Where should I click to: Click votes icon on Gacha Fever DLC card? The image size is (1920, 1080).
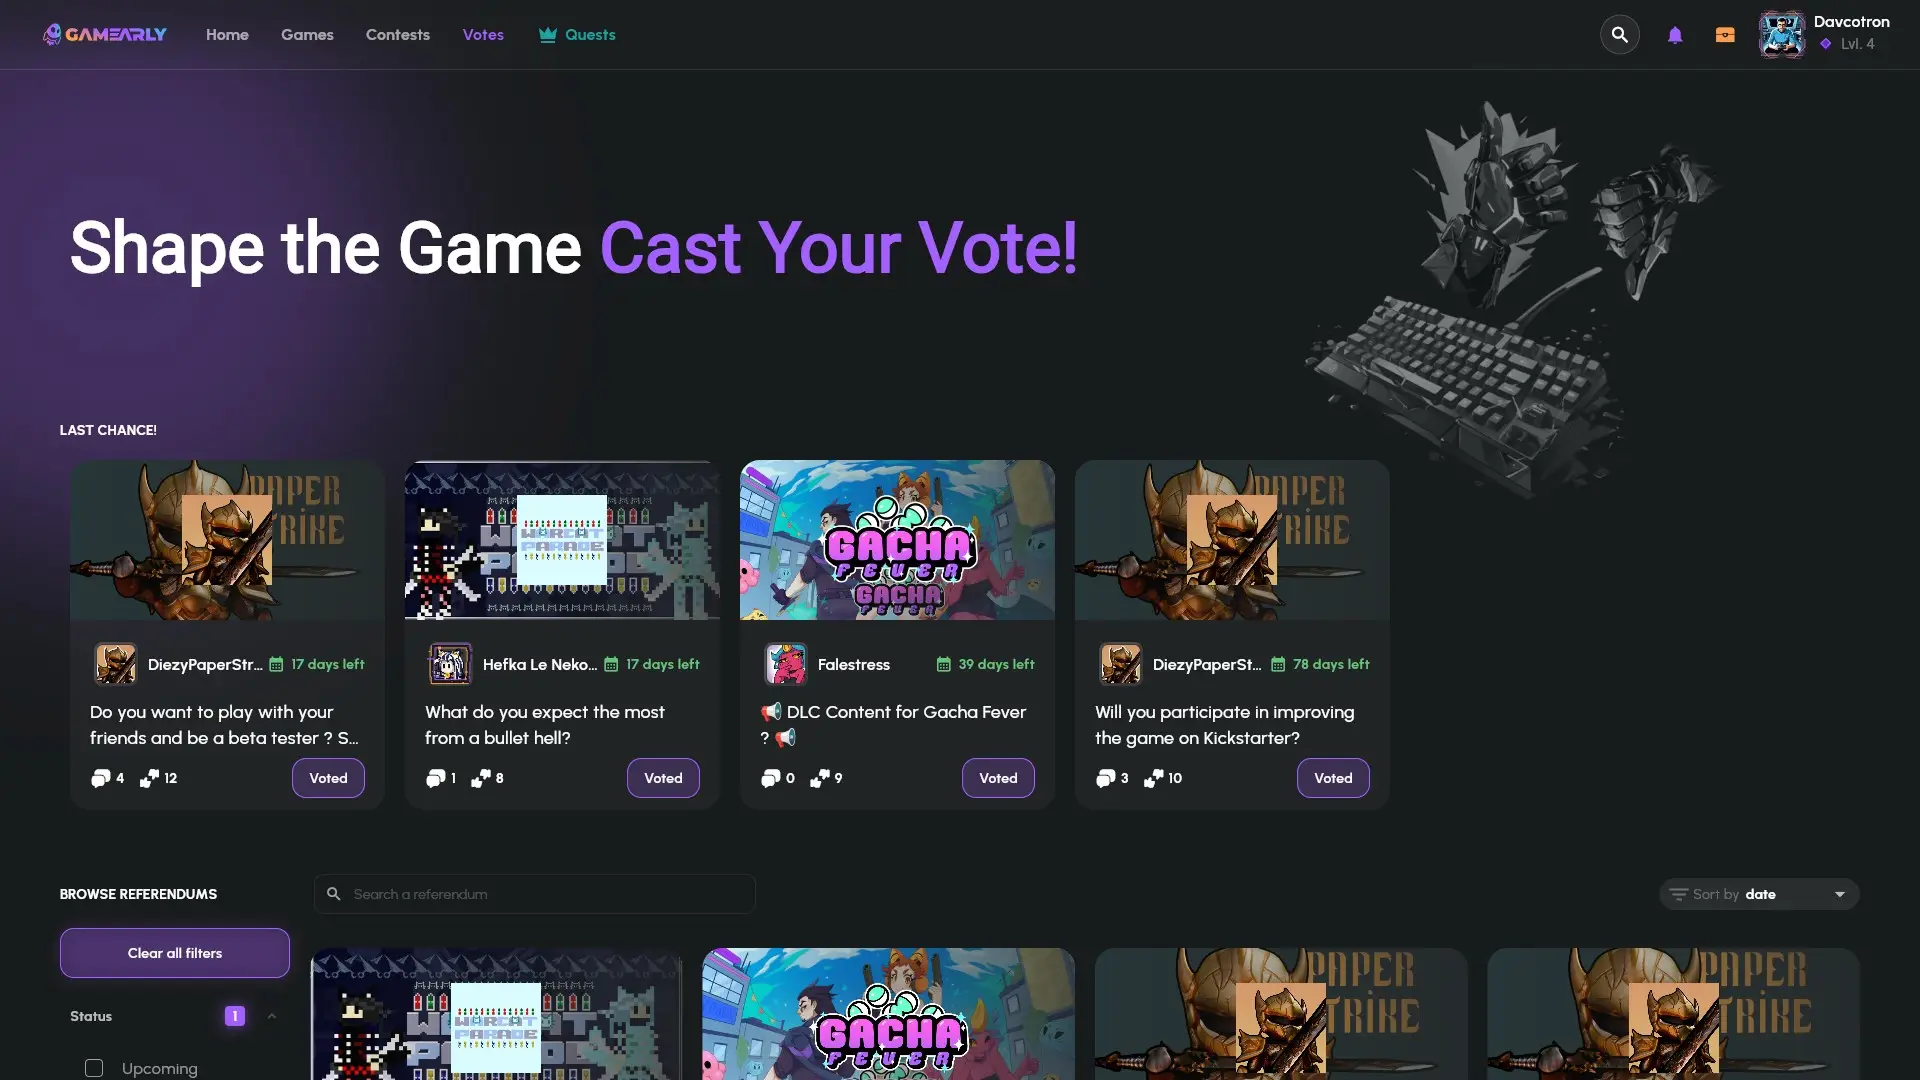click(819, 778)
